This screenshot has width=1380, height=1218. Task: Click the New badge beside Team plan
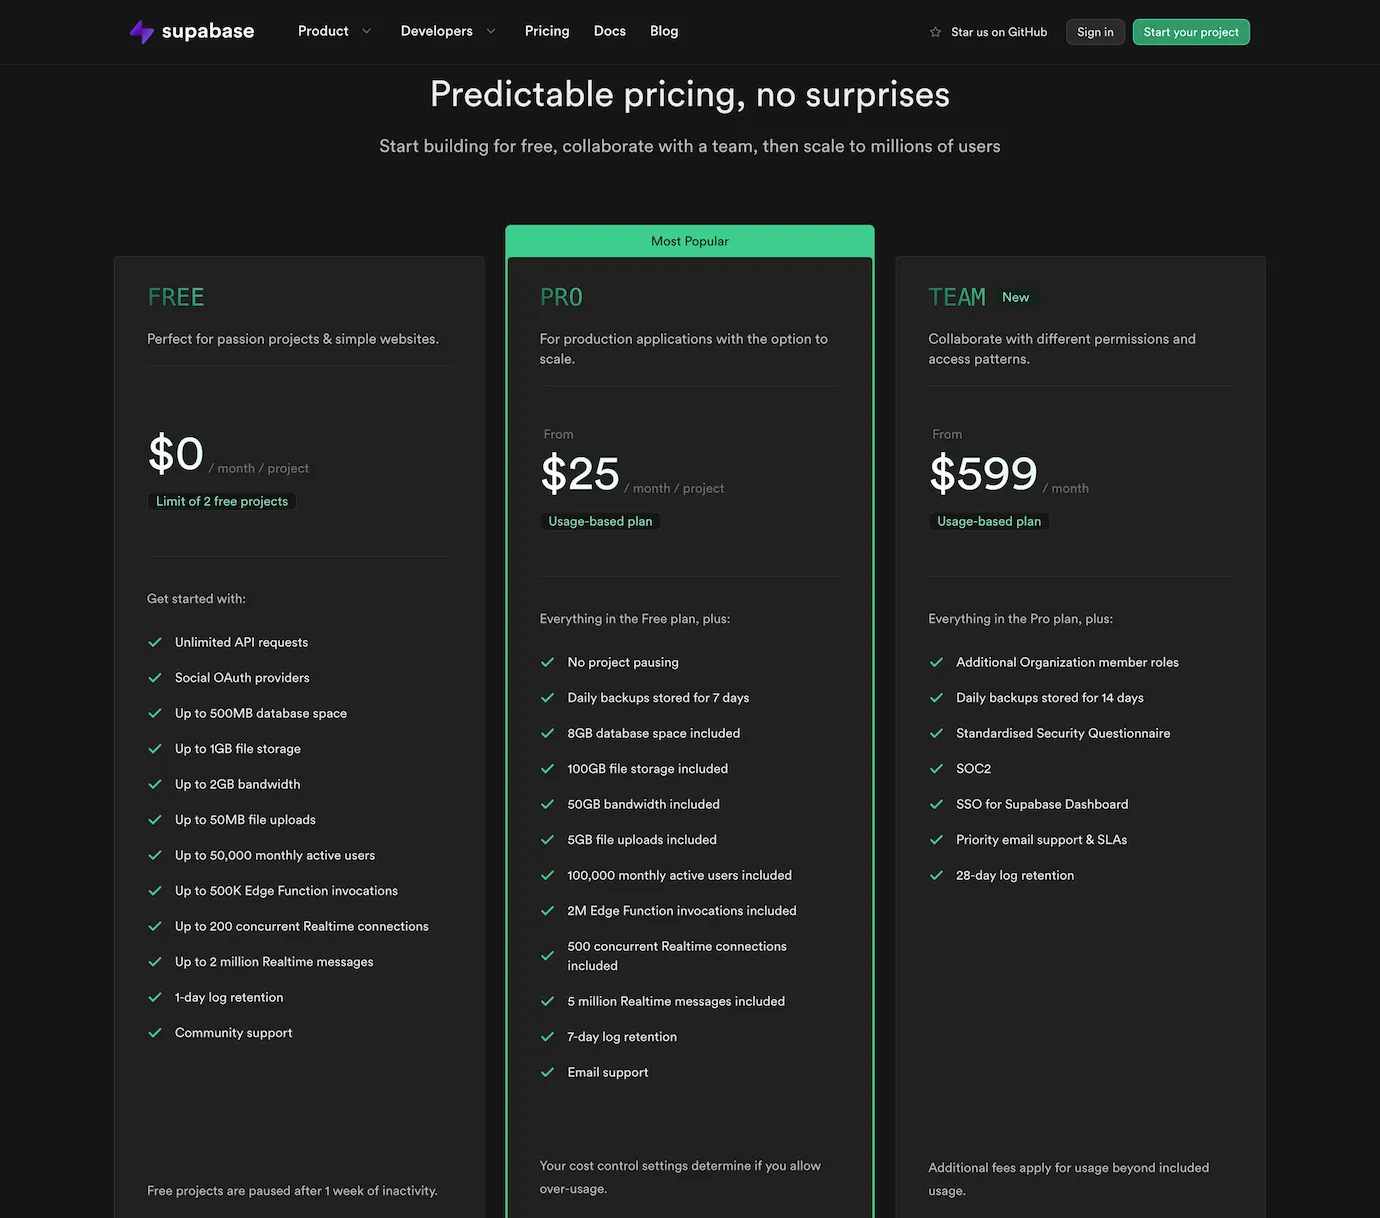[1015, 297]
